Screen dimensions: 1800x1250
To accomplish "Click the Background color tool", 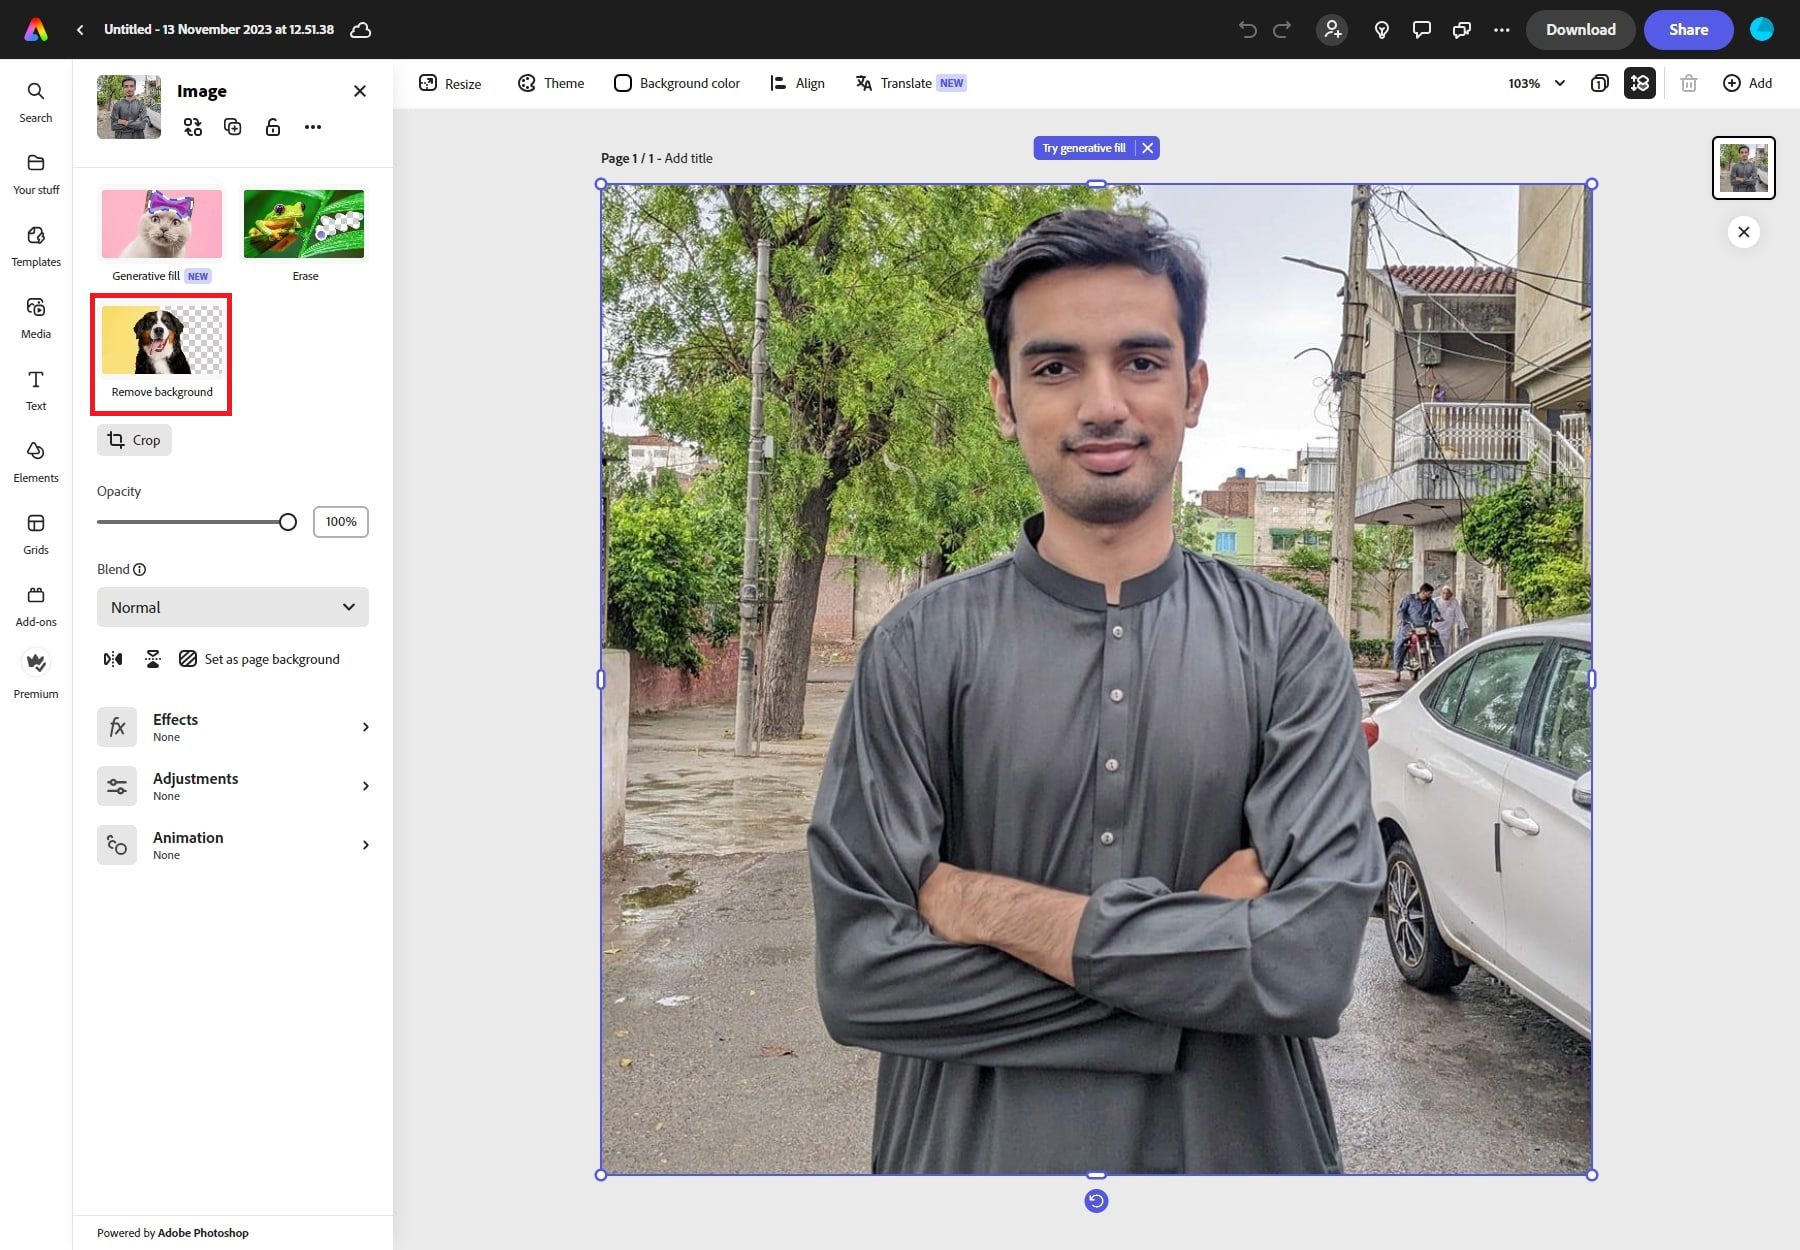I will pos(676,83).
